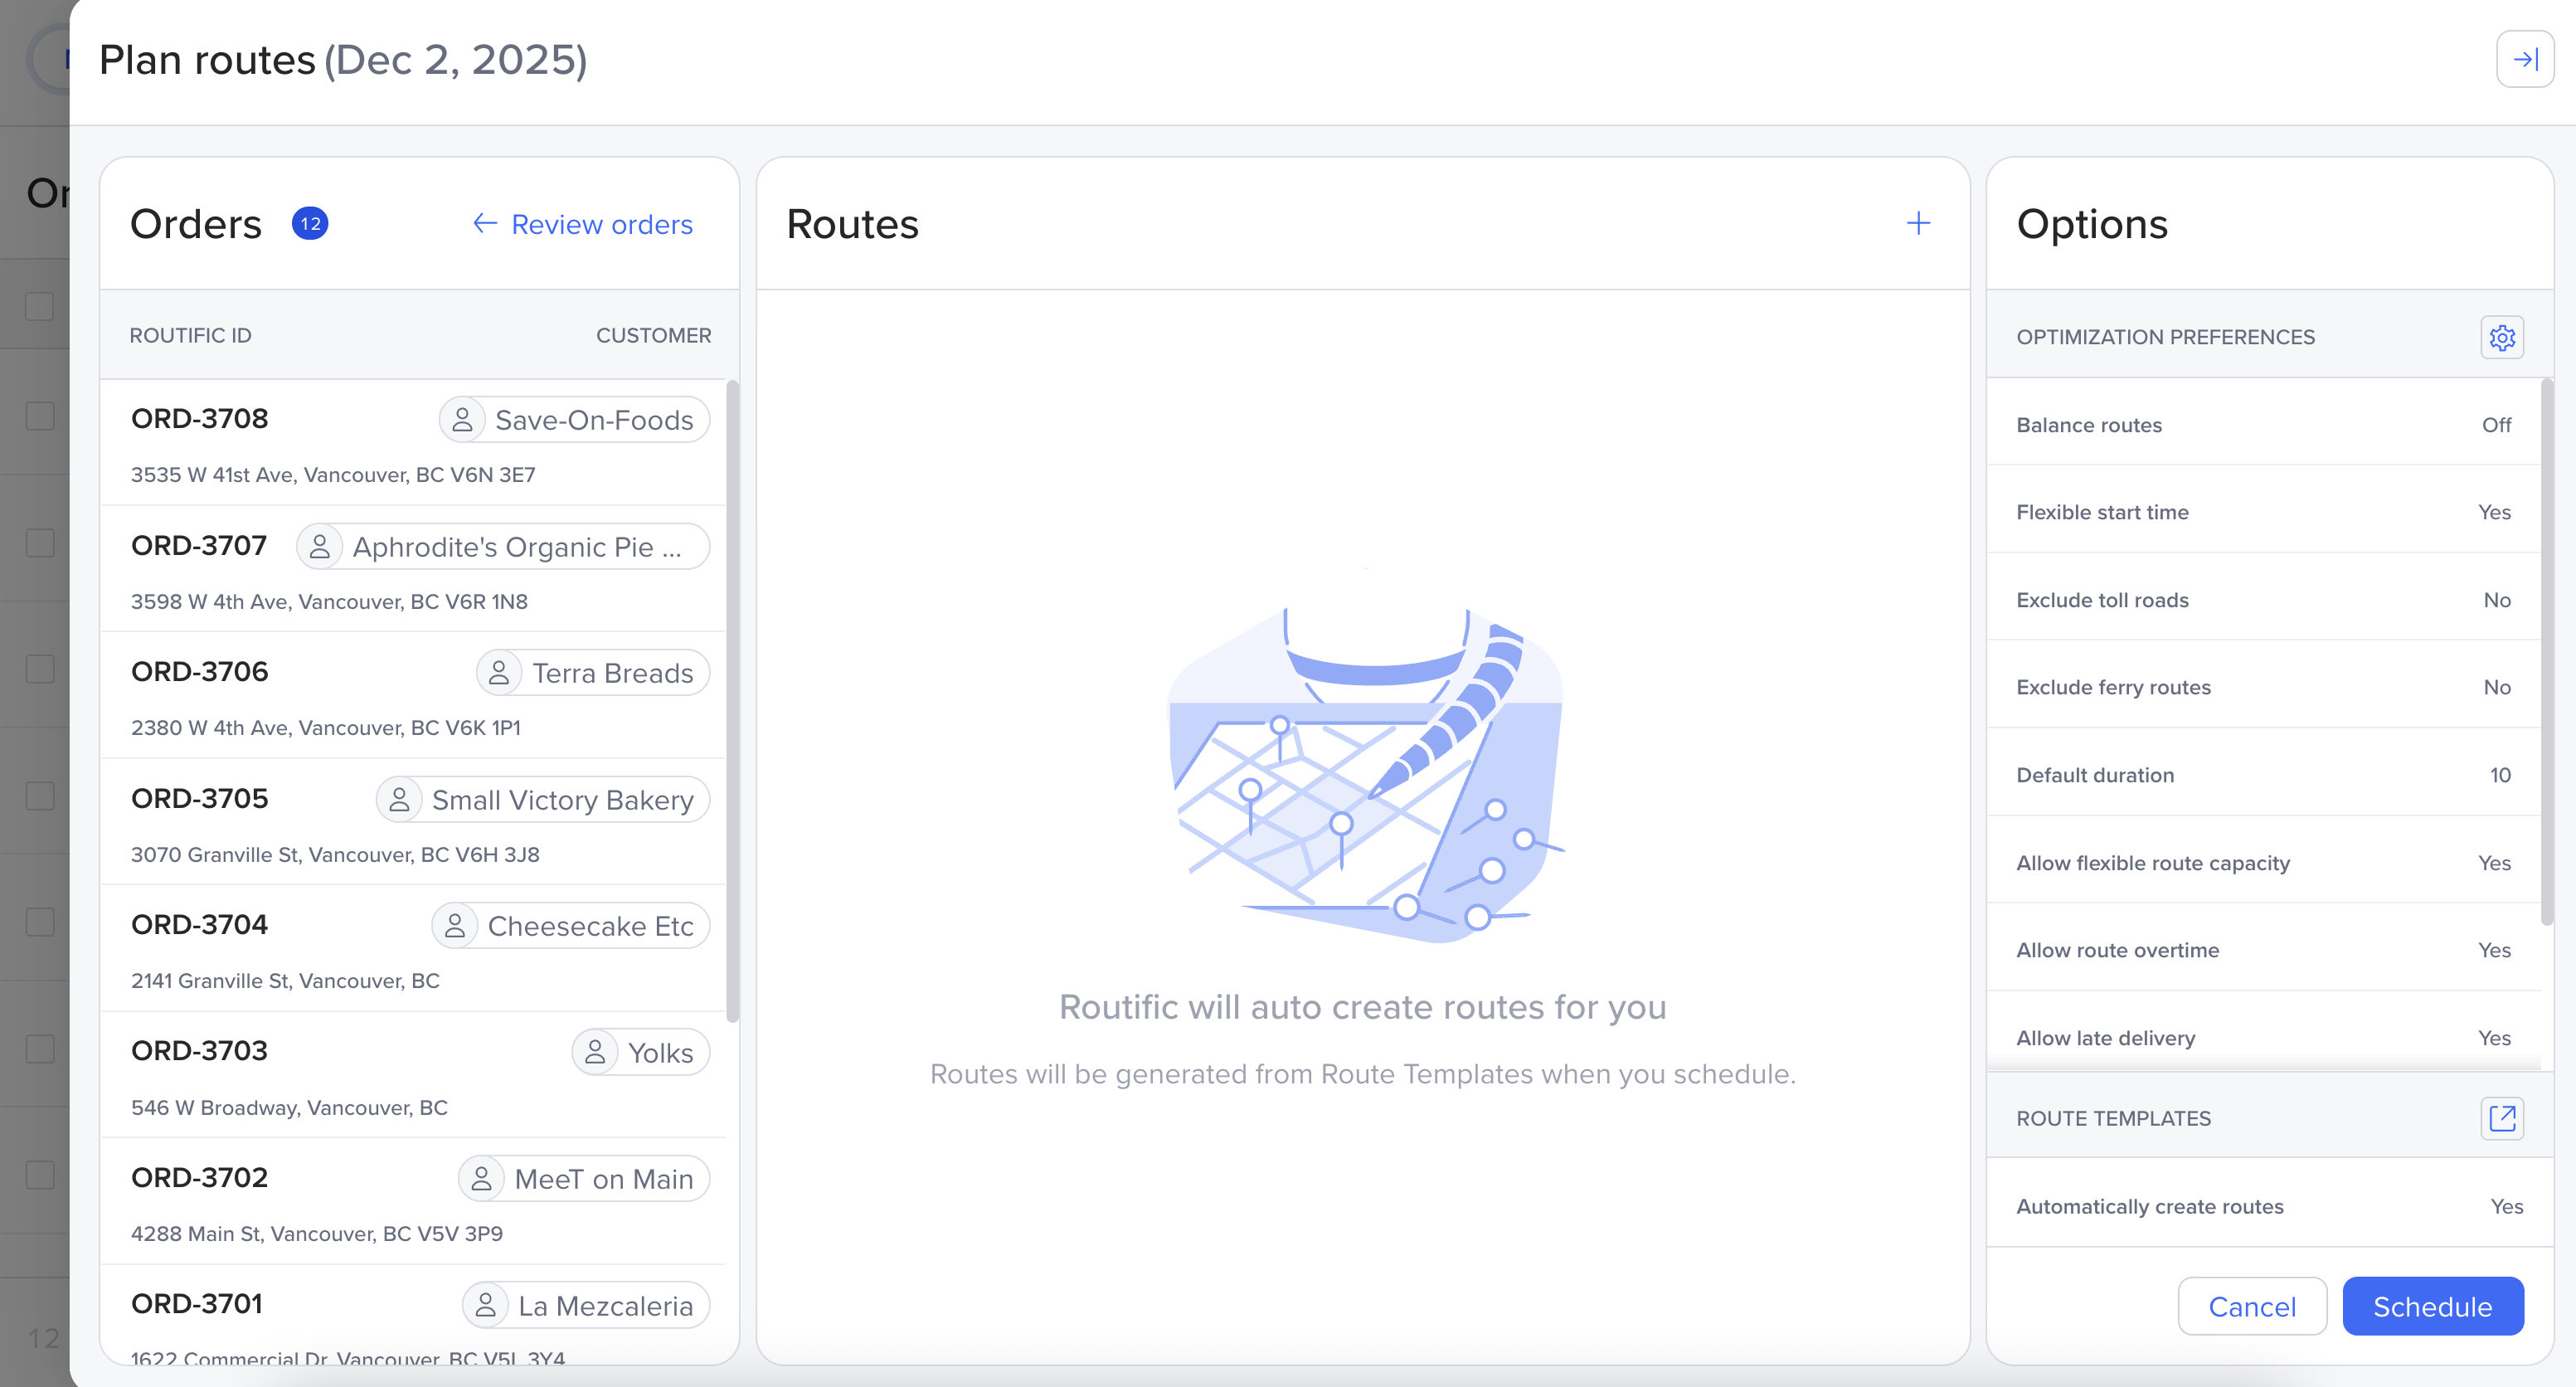Click Save-On-Foods customer person icon
Viewport: 2576px width, 1387px height.
462,420
